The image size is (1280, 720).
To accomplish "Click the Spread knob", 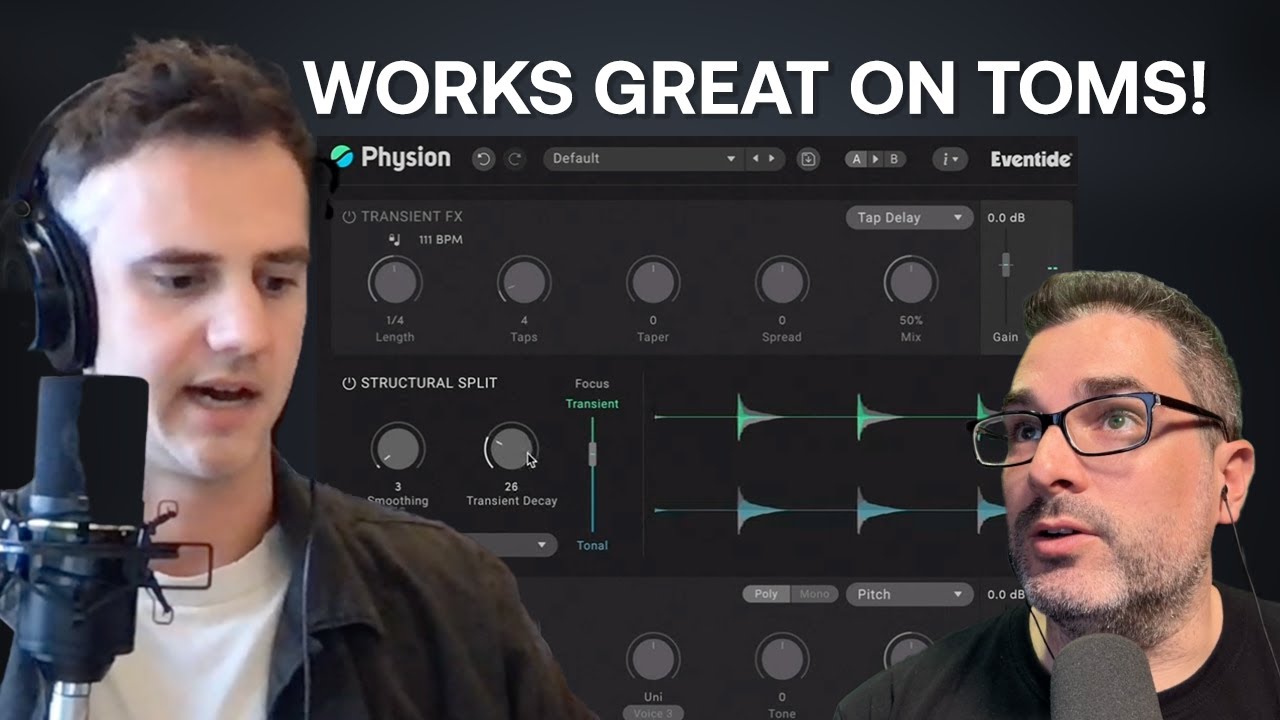I will pos(782,282).
